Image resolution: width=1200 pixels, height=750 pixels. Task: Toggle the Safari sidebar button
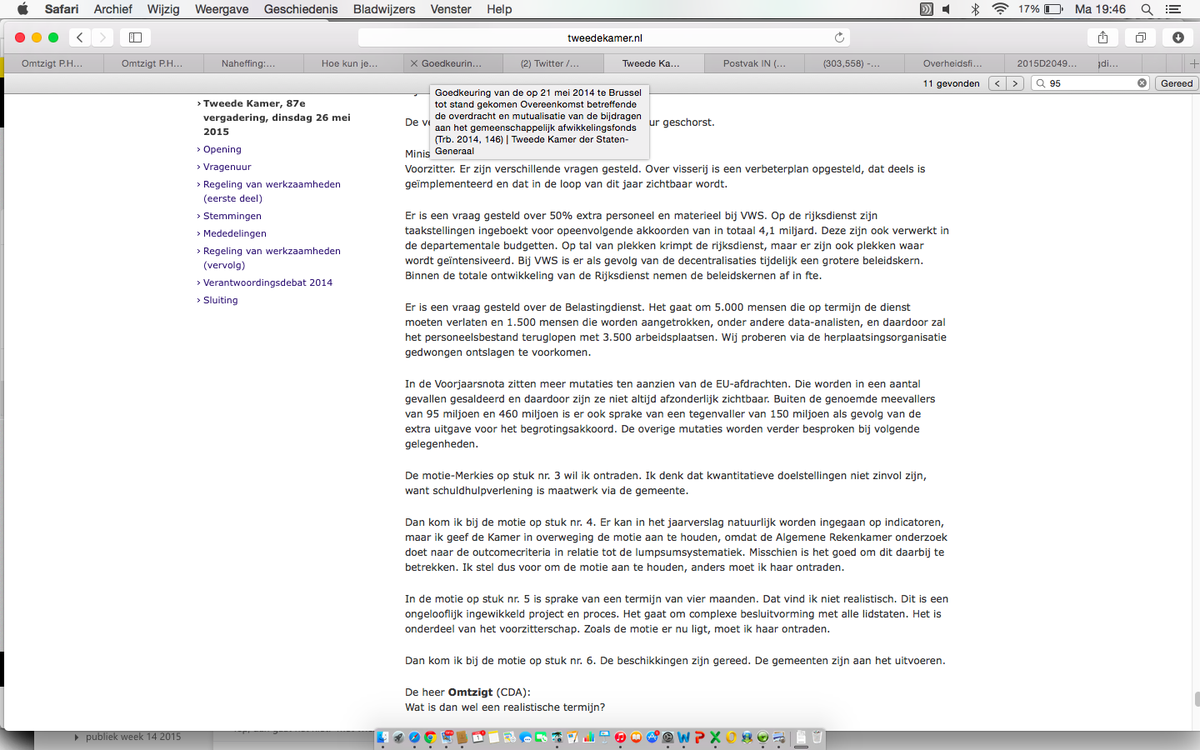click(x=135, y=37)
